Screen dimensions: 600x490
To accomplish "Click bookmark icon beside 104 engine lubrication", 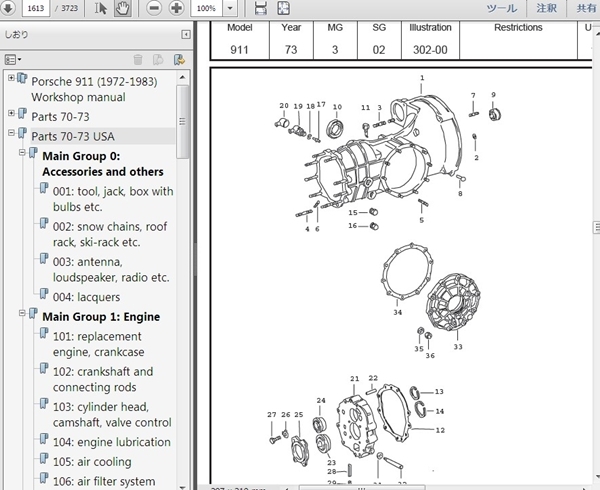I will tap(44, 439).
